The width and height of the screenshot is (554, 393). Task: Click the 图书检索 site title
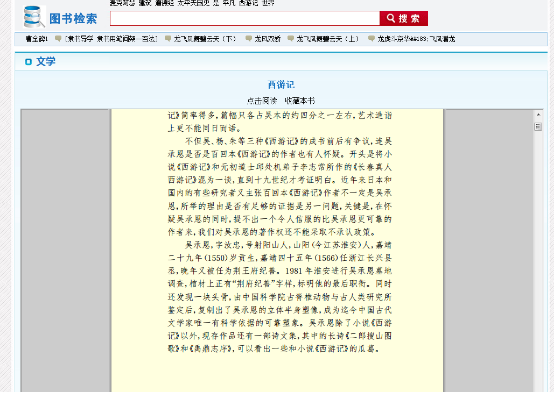click(73, 19)
